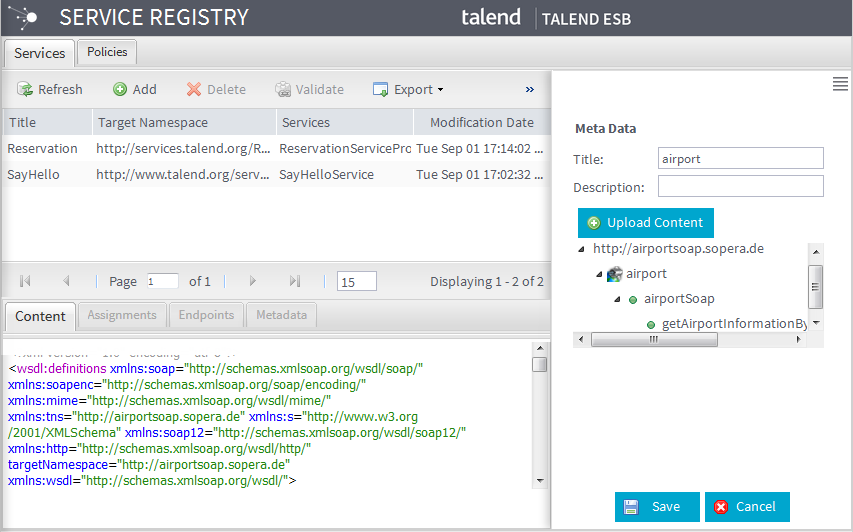Go to next page arrow
853x532 pixels.
pyautogui.click(x=253, y=282)
